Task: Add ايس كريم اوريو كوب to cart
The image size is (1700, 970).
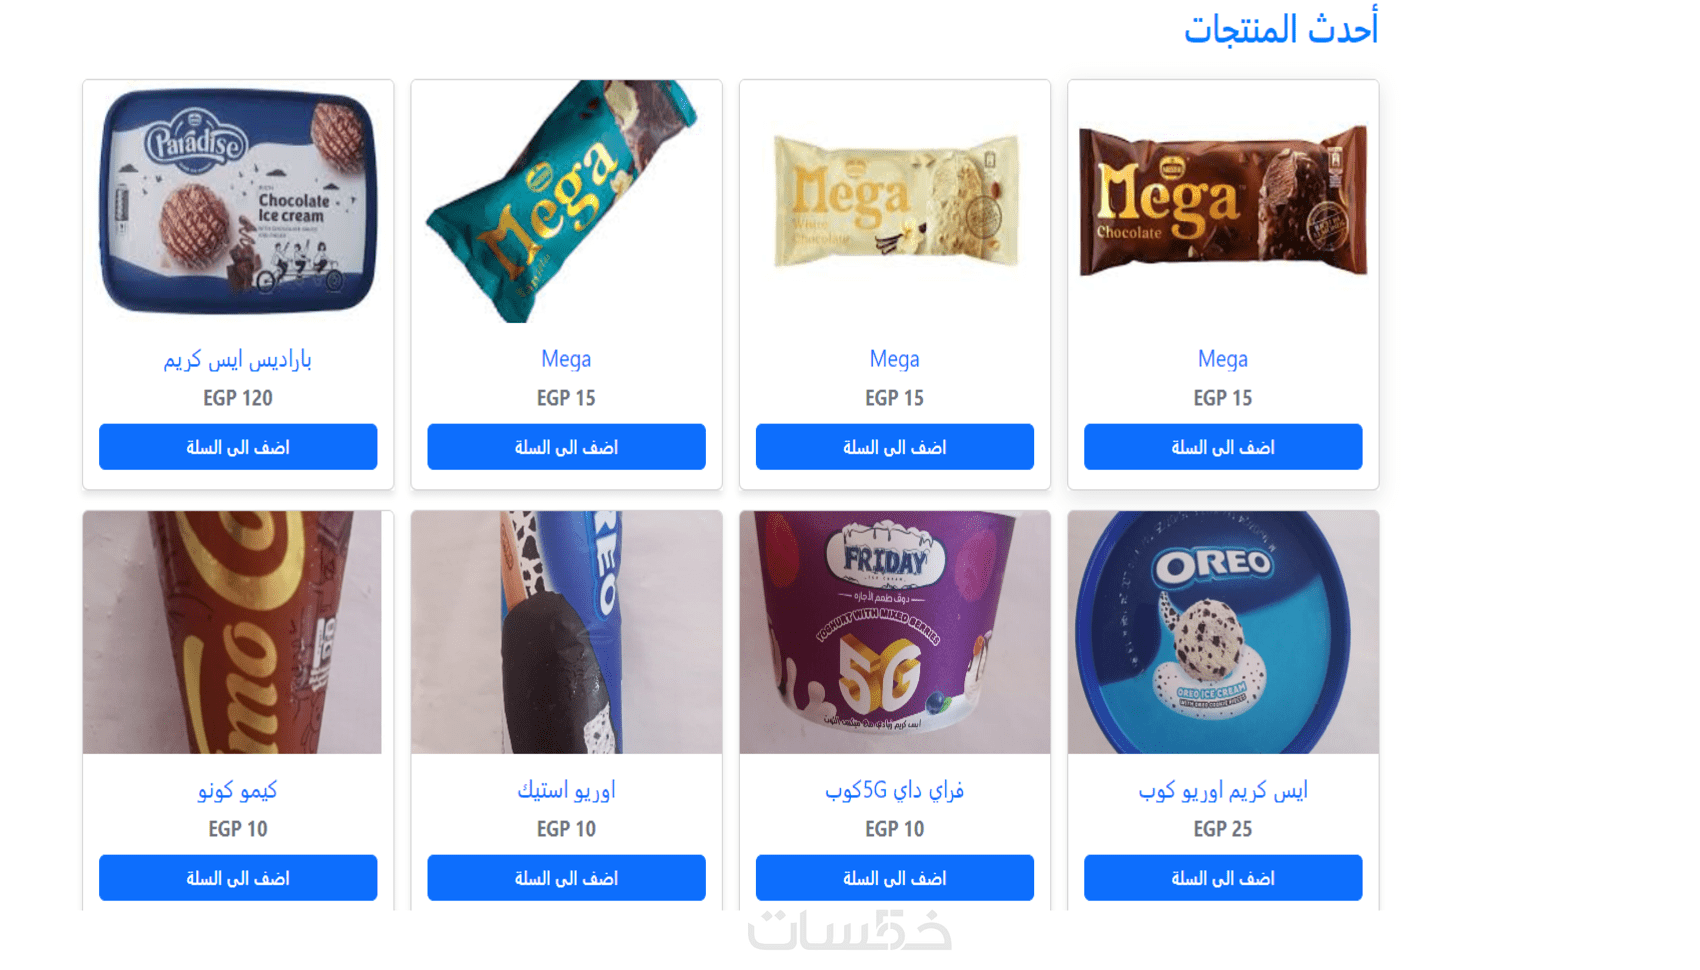Action: point(1223,878)
